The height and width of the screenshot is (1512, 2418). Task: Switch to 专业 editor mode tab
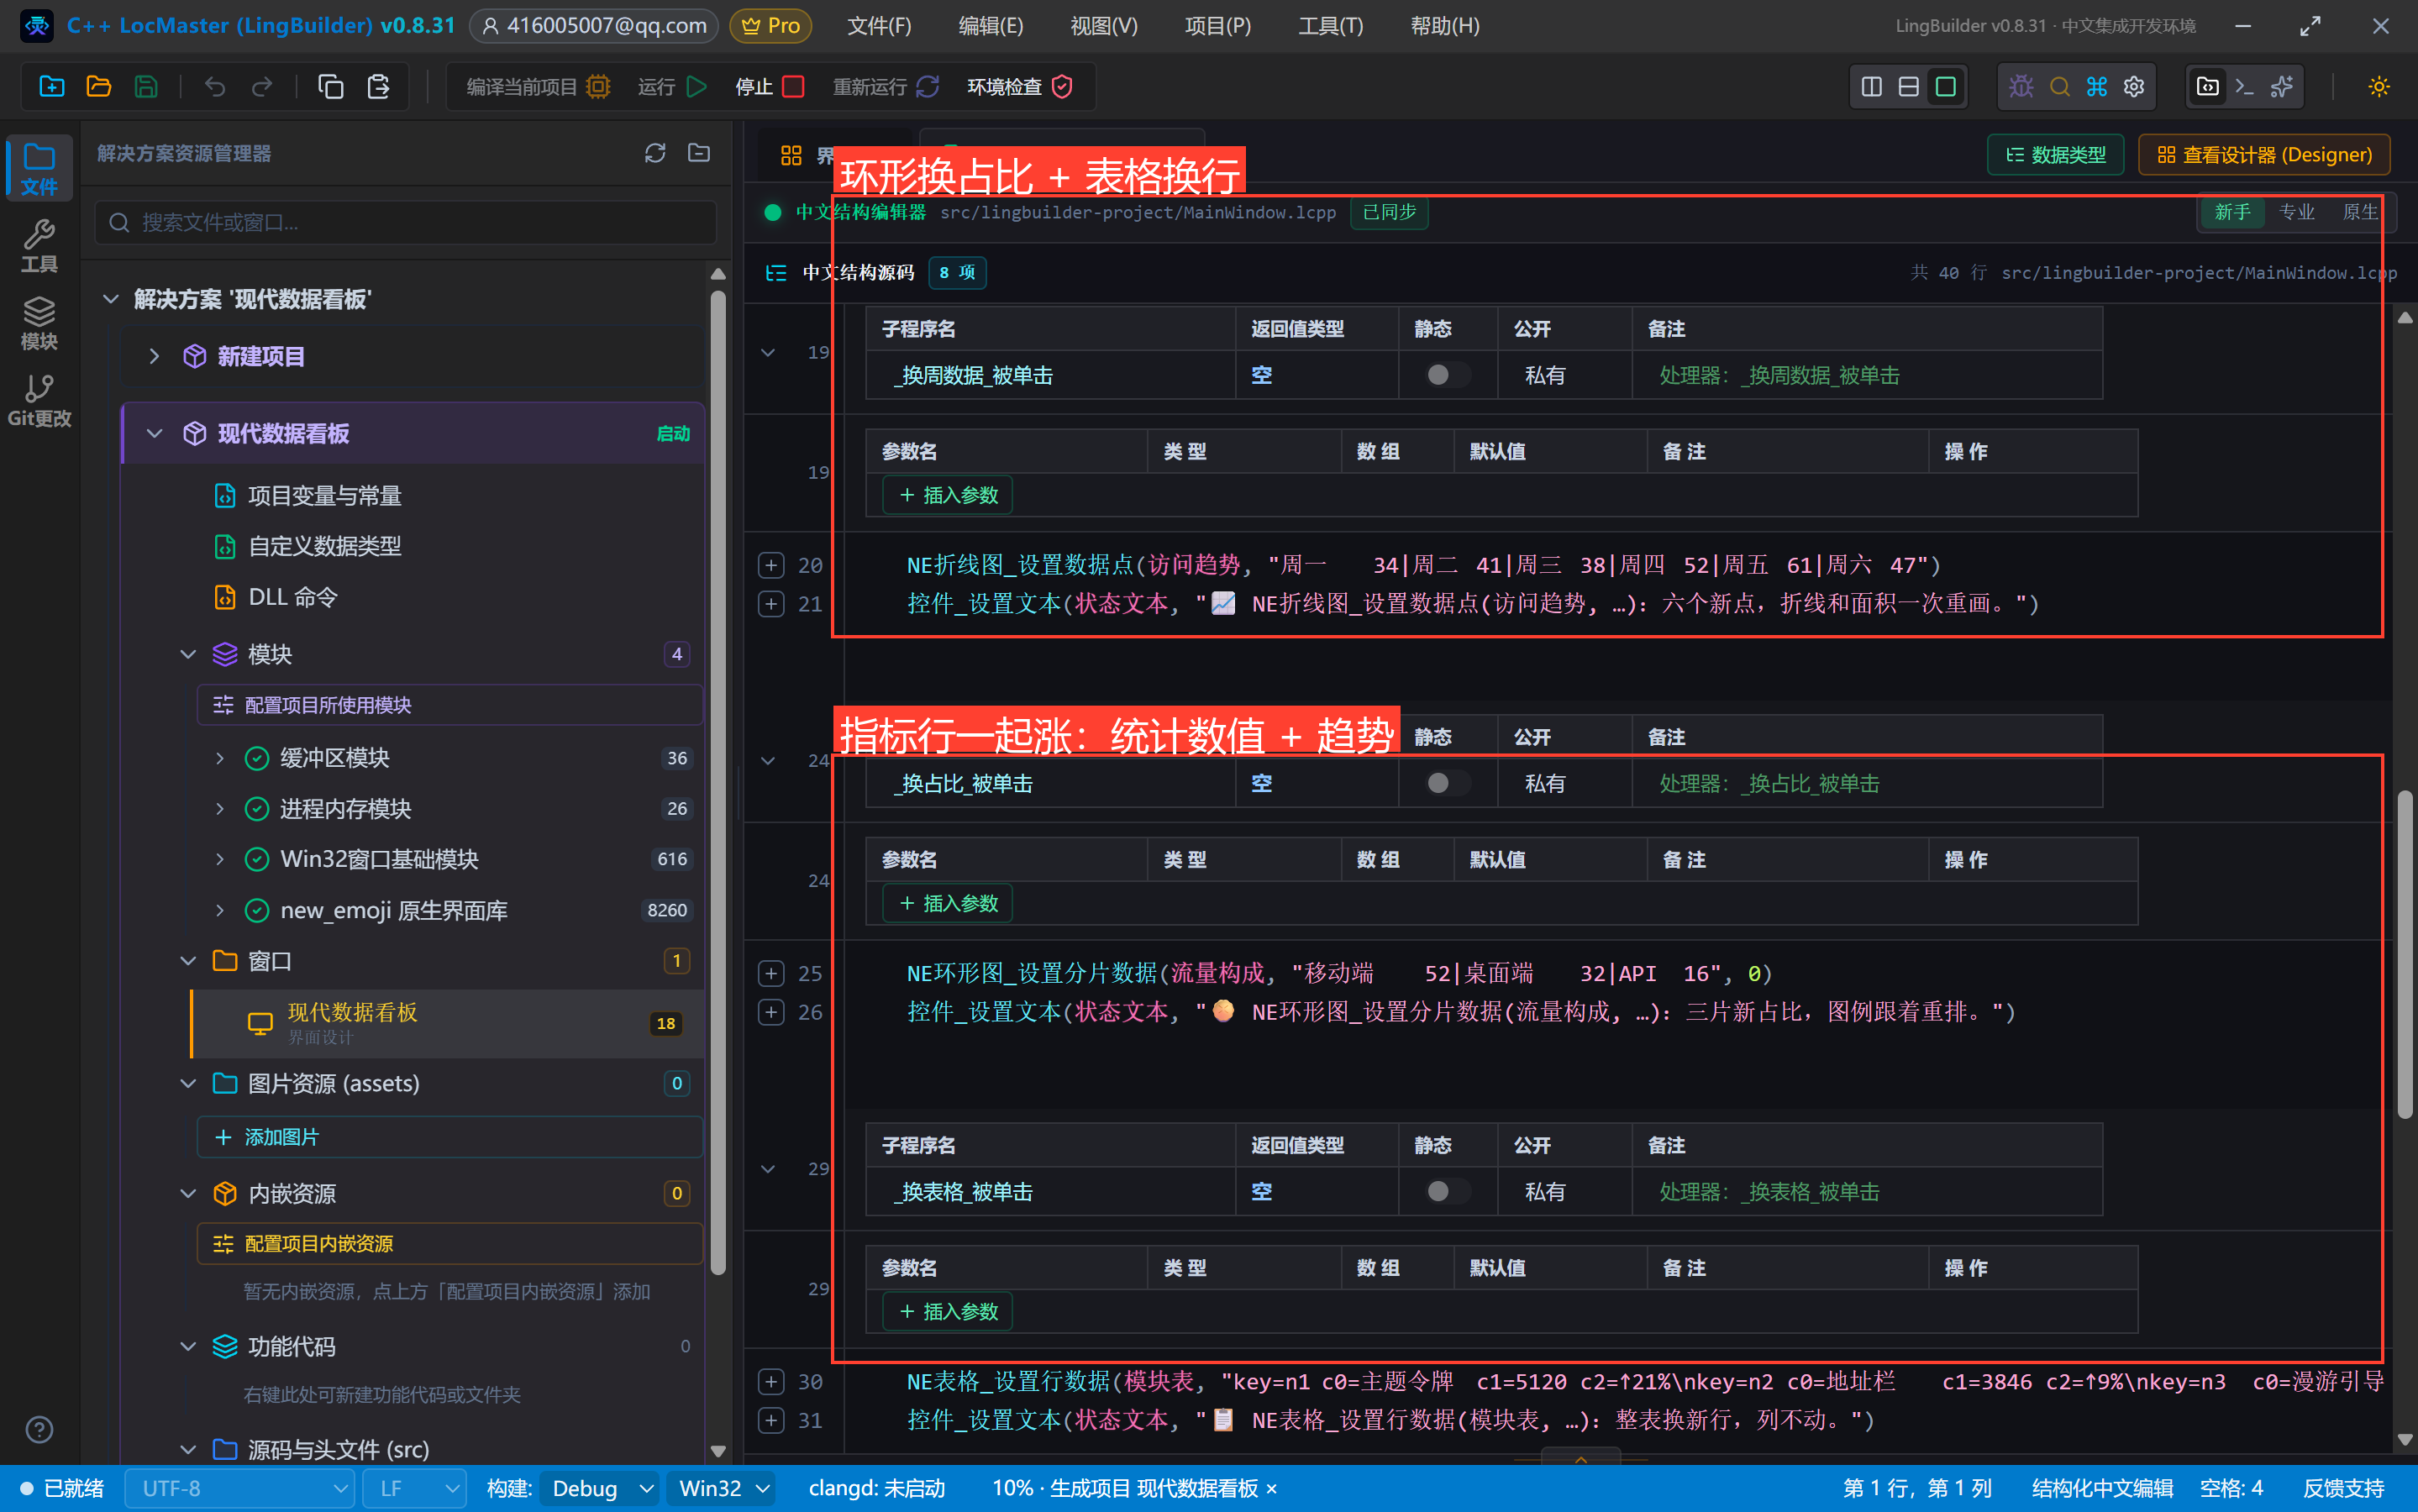2296,212
